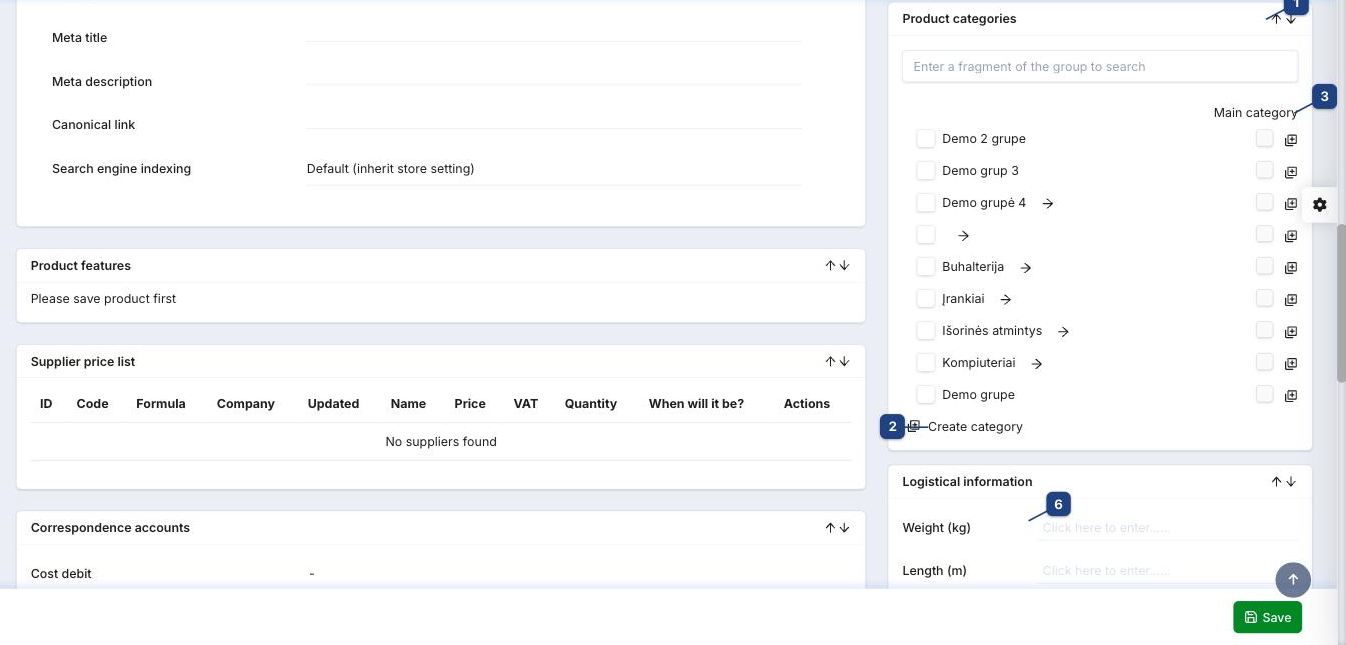Save the product with the Save button
Viewport: 1346px width, 645px height.
1267,617
